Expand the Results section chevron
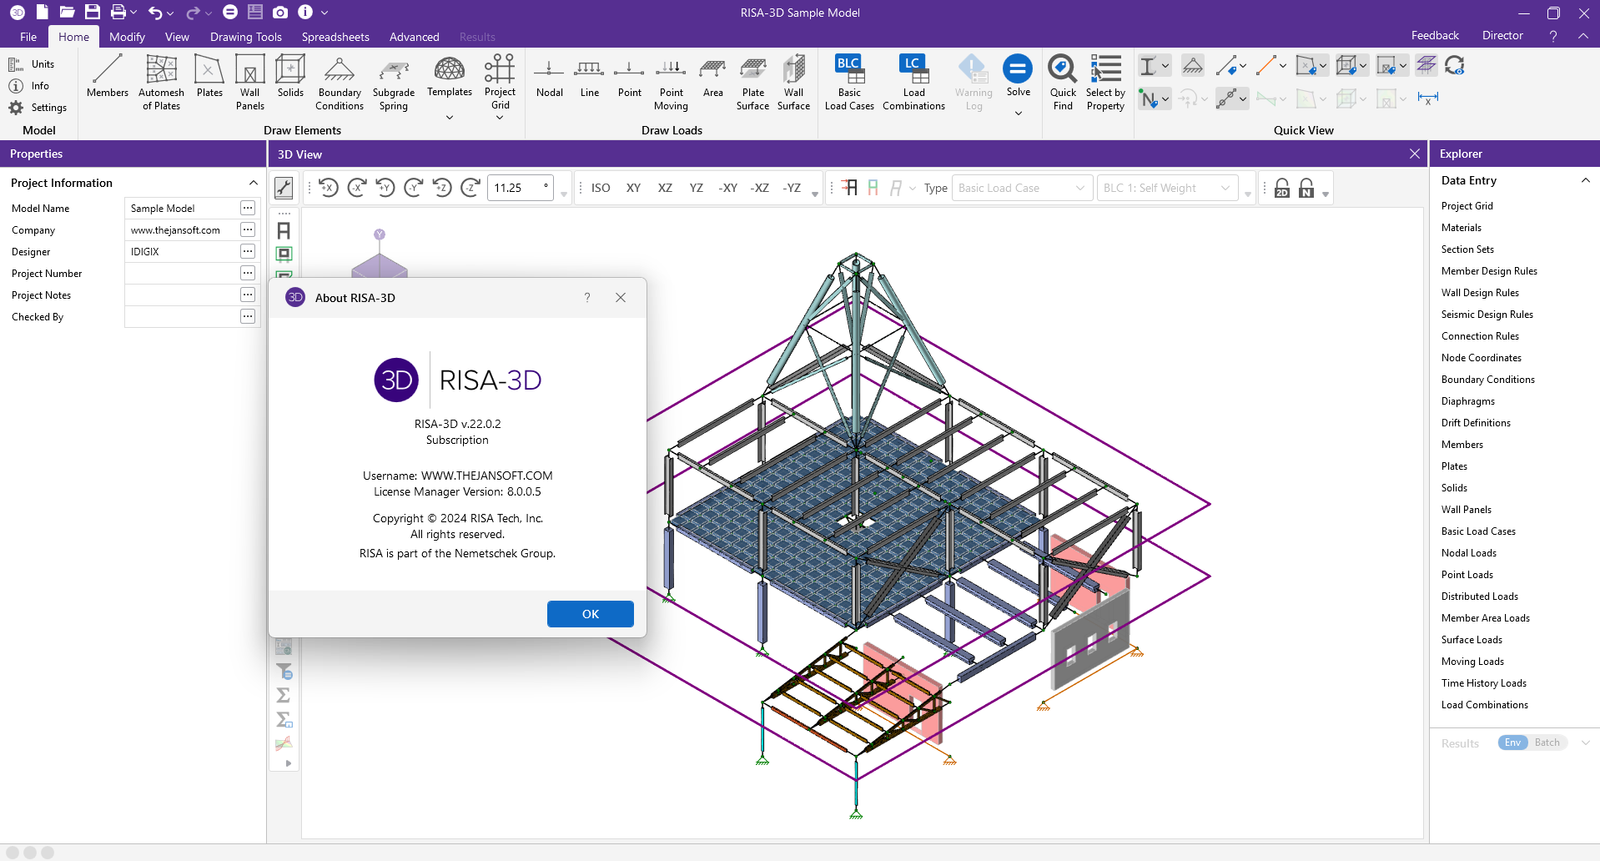 point(1585,743)
